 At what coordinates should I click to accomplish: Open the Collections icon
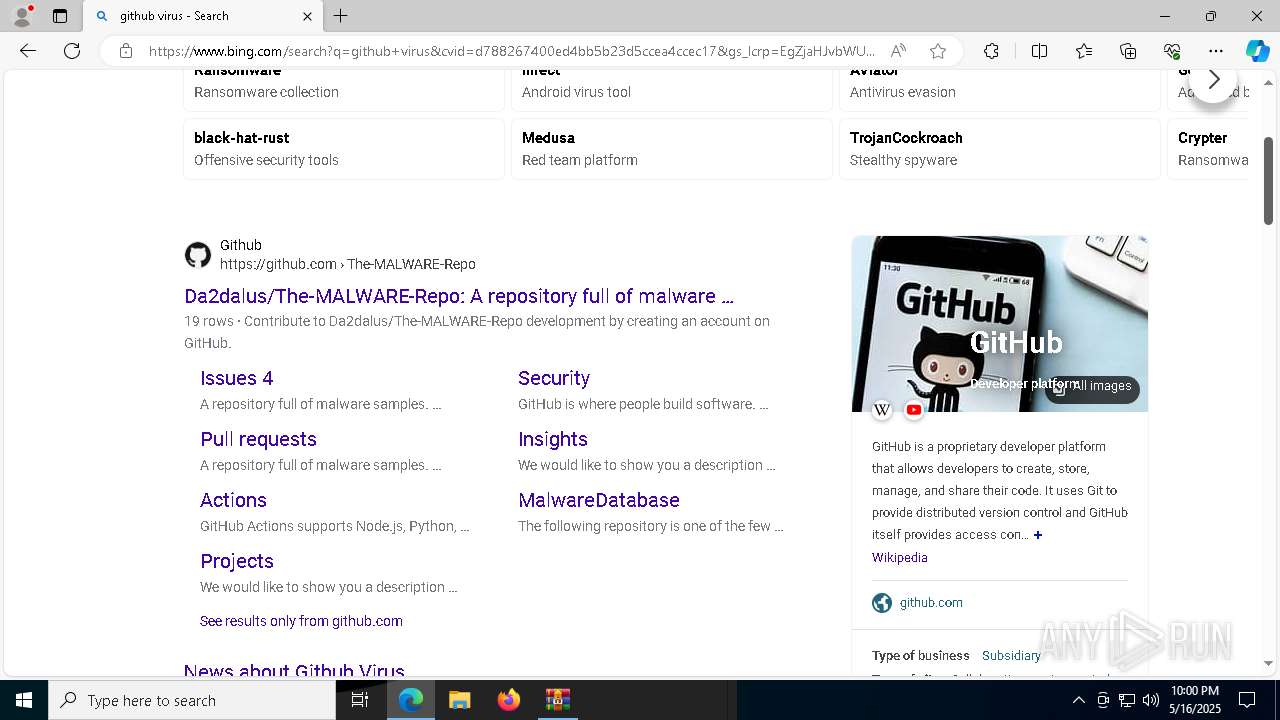1128,51
